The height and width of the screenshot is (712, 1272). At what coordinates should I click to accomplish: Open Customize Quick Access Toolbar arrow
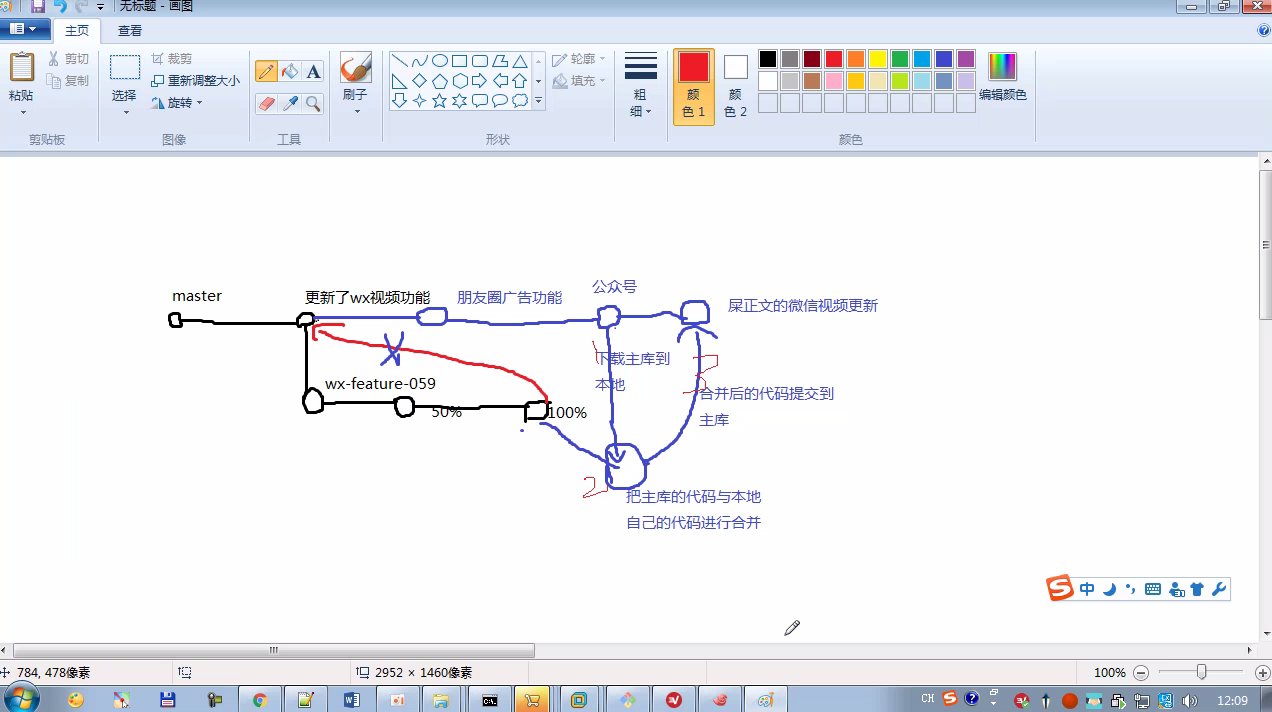(x=100, y=7)
